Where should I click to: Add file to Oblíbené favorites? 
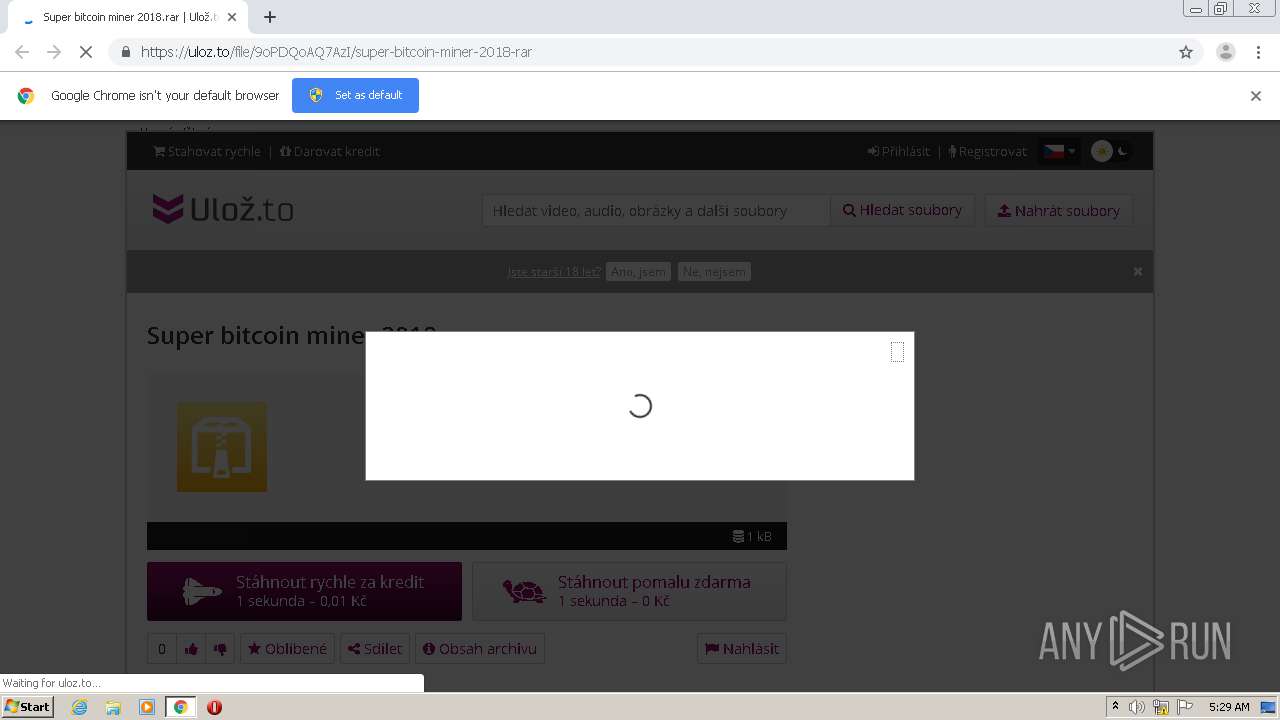tap(287, 649)
